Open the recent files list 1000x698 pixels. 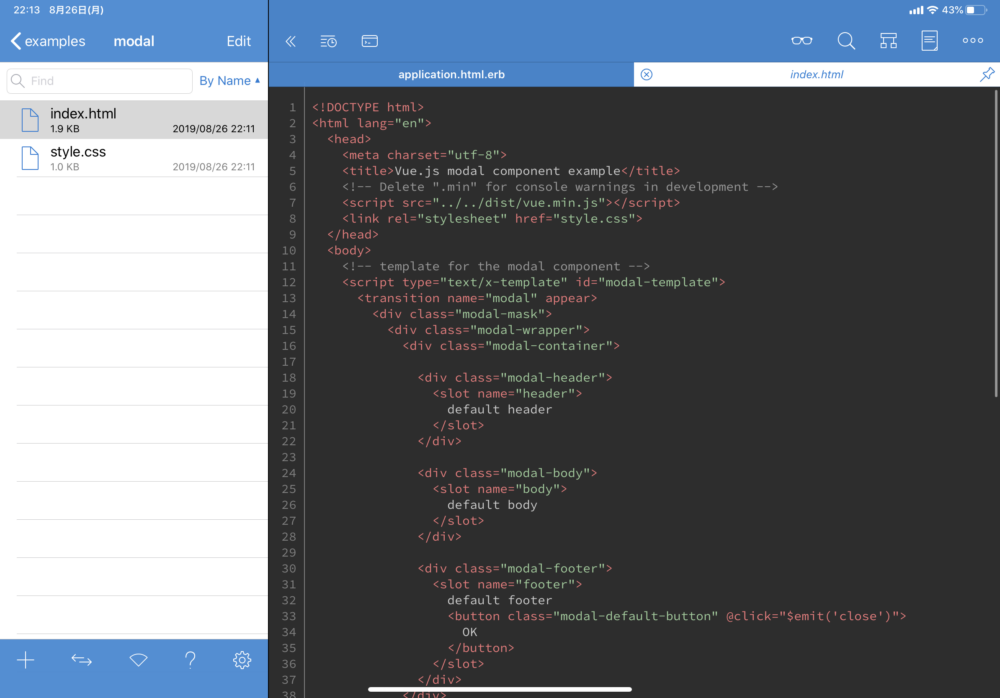coord(328,41)
